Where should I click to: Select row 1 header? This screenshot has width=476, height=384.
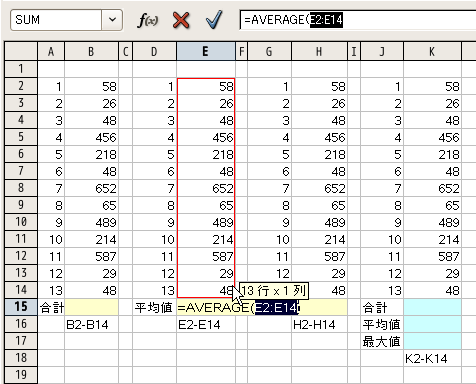[21, 69]
